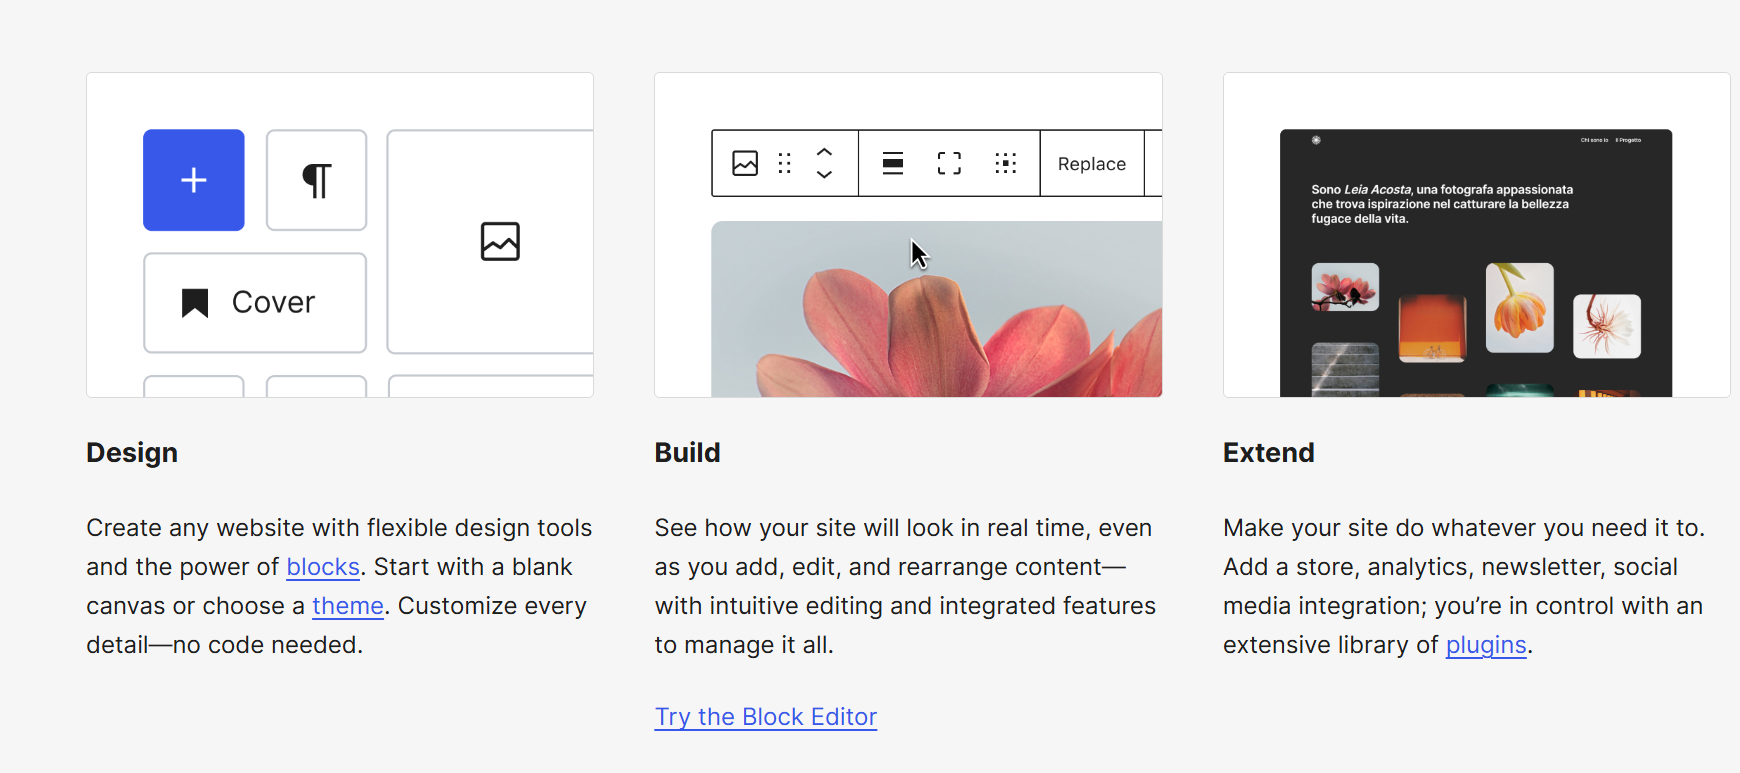
Task: Click the full-height corners toolbar icon
Action: pos(949,163)
